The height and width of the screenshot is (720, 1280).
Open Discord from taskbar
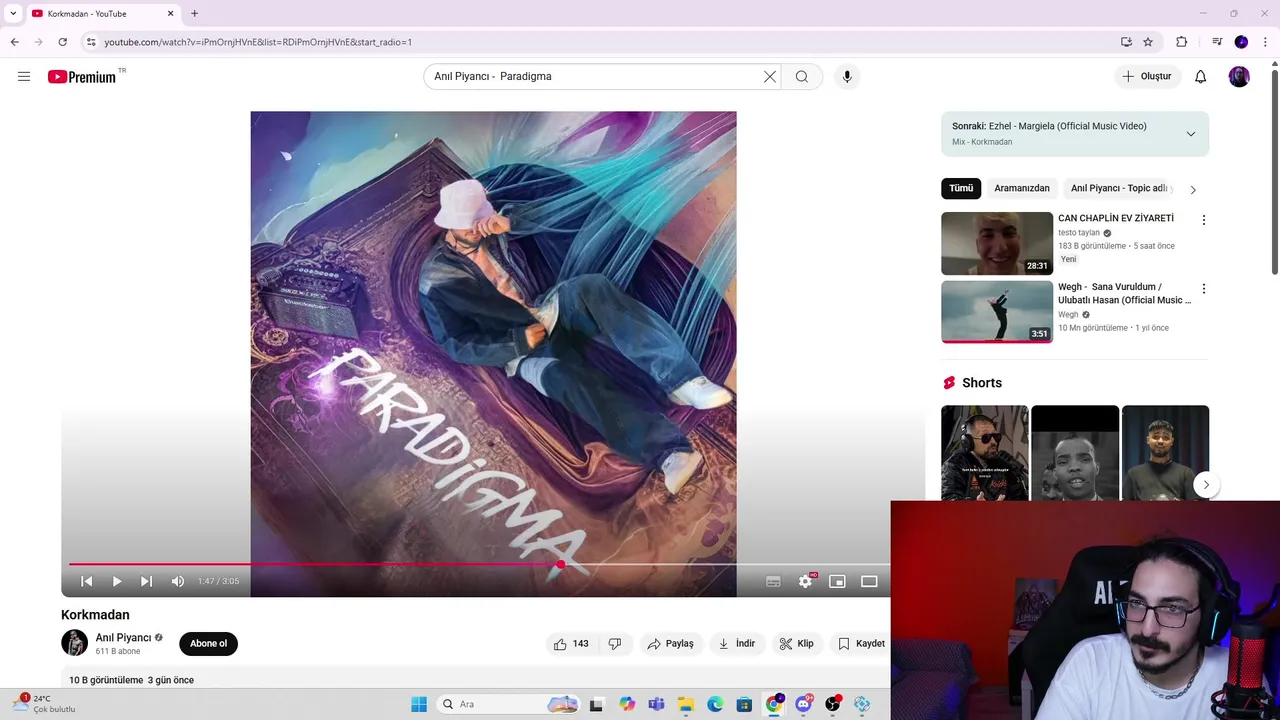tap(803, 704)
